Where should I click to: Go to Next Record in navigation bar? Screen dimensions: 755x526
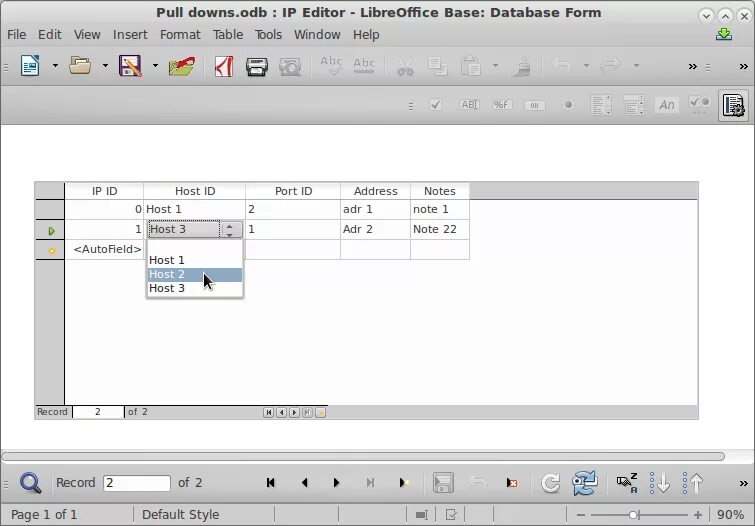click(x=336, y=483)
